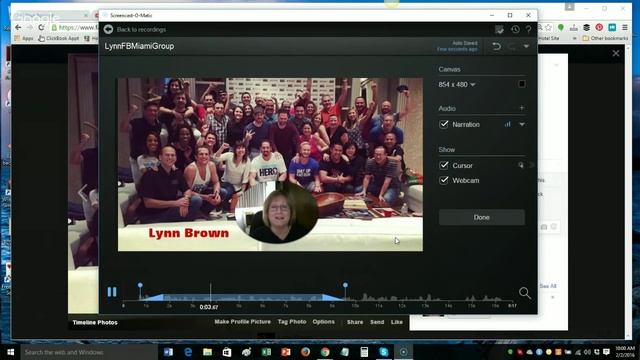This screenshot has height=360, width=640.
Task: Open the help question mark icon
Action: tap(529, 29)
